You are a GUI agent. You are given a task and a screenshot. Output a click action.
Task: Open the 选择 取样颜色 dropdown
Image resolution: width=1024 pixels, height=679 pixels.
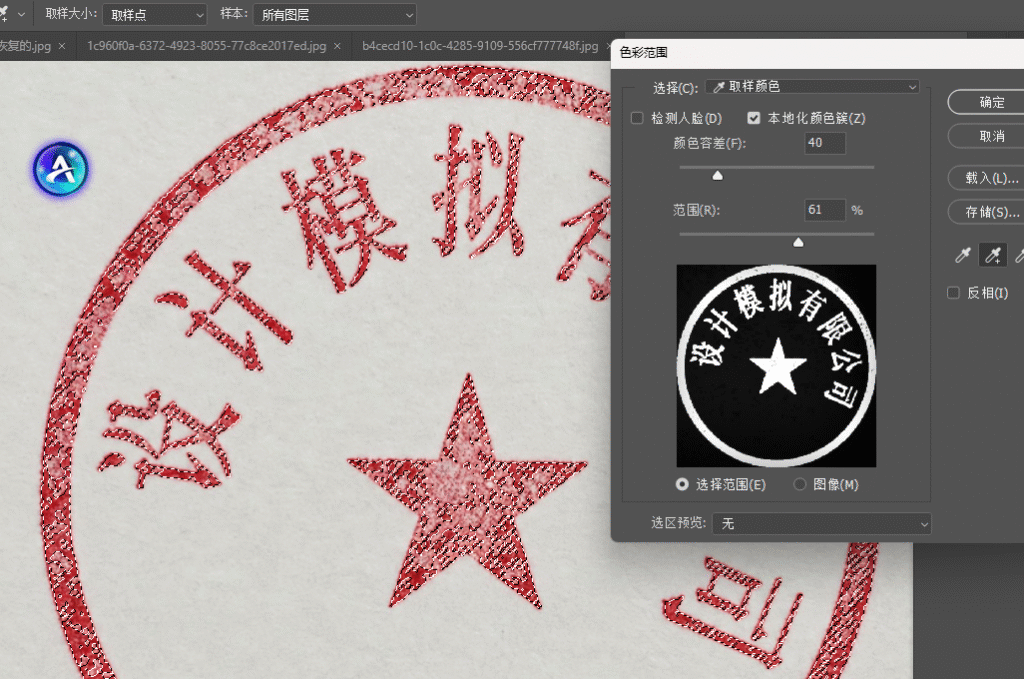pos(812,87)
